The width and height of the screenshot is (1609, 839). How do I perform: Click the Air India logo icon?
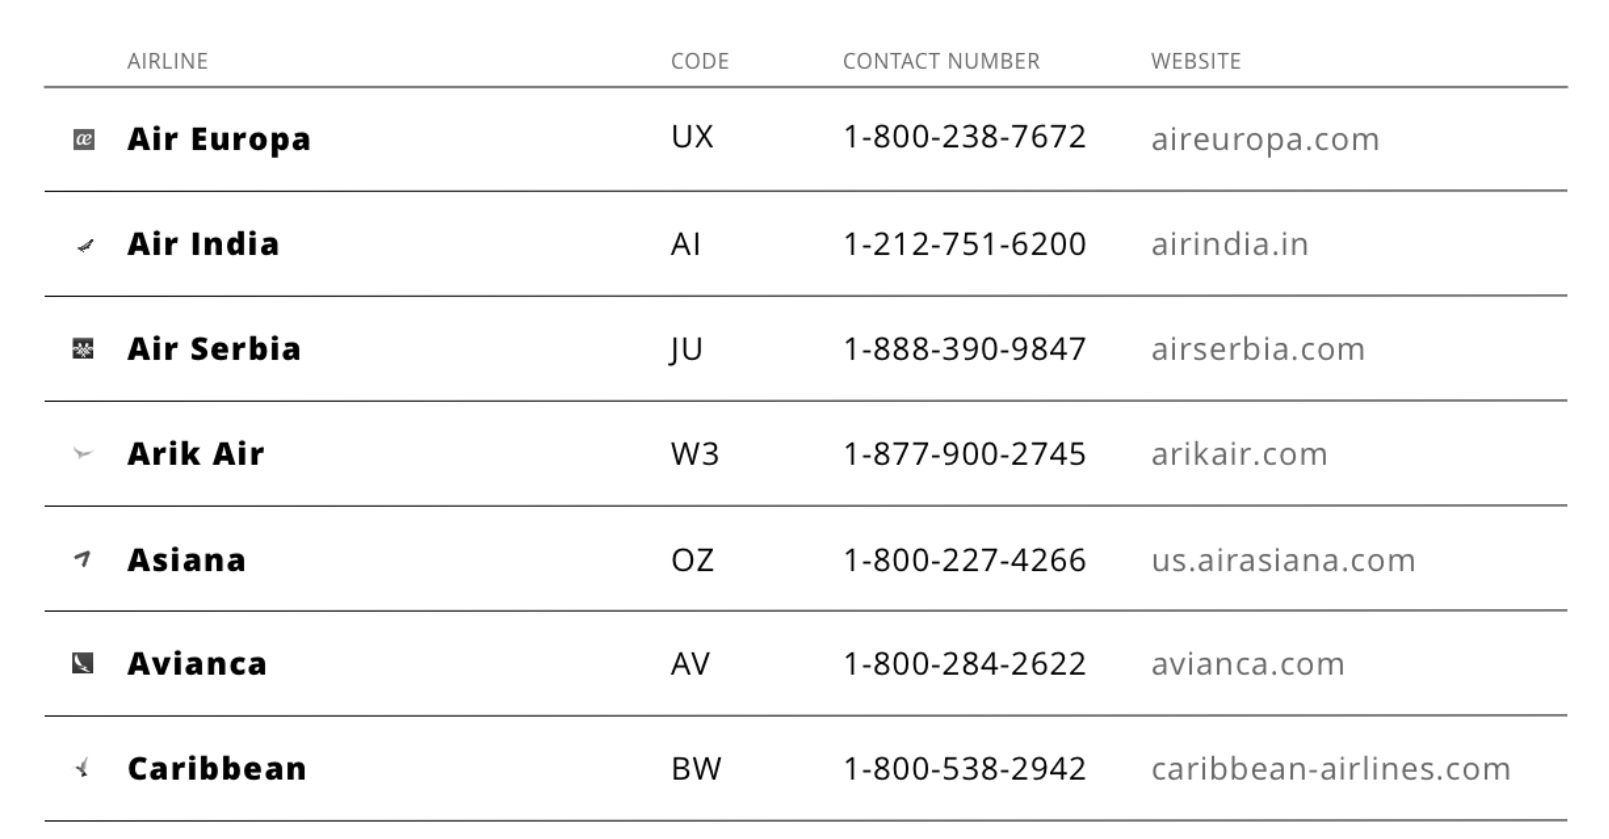pyautogui.click(x=85, y=245)
